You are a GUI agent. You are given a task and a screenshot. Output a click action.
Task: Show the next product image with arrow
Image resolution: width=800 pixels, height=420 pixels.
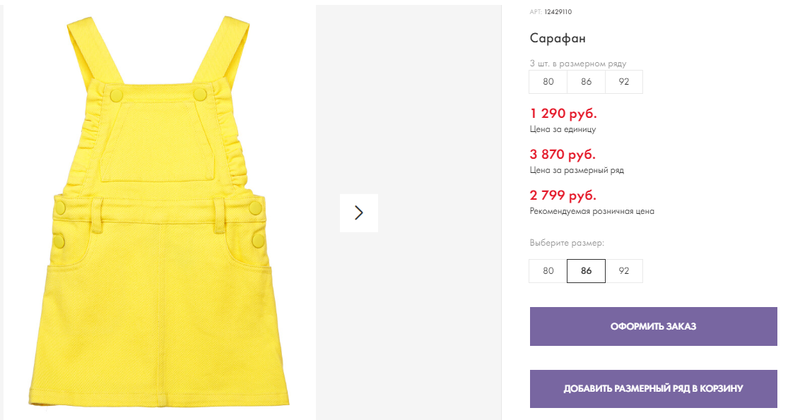point(359,213)
